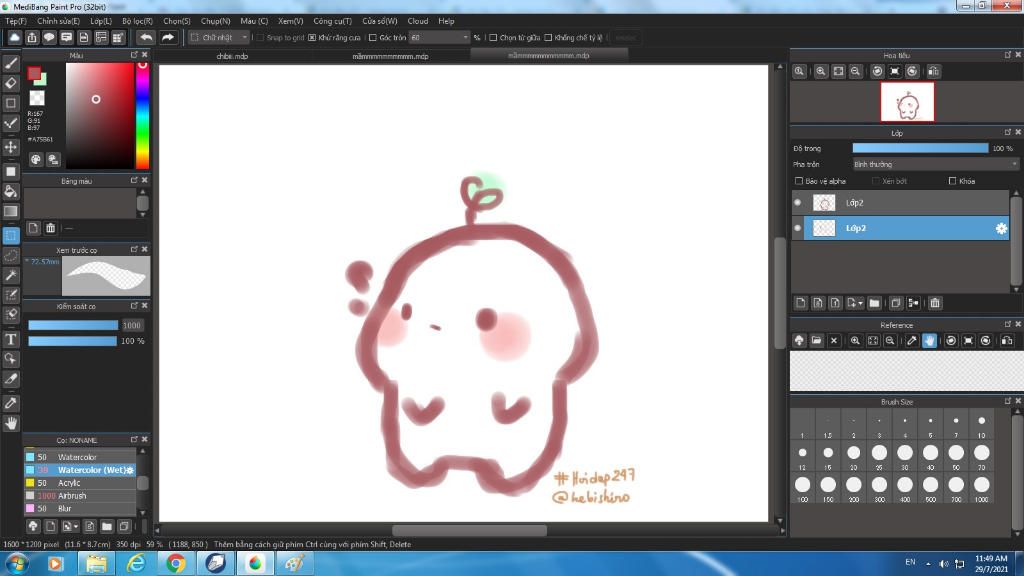
Task: Open an image file in the Reference panel
Action: click(x=816, y=340)
